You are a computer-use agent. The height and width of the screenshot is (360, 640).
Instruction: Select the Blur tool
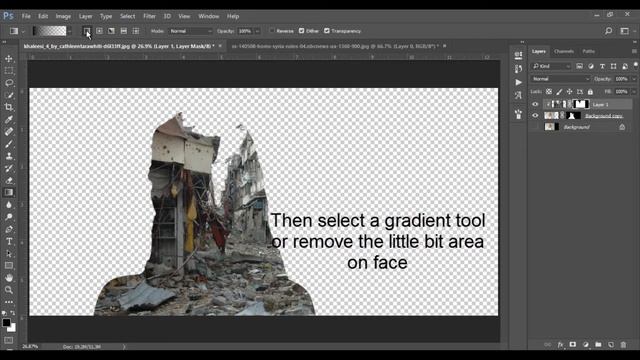[x=9, y=205]
